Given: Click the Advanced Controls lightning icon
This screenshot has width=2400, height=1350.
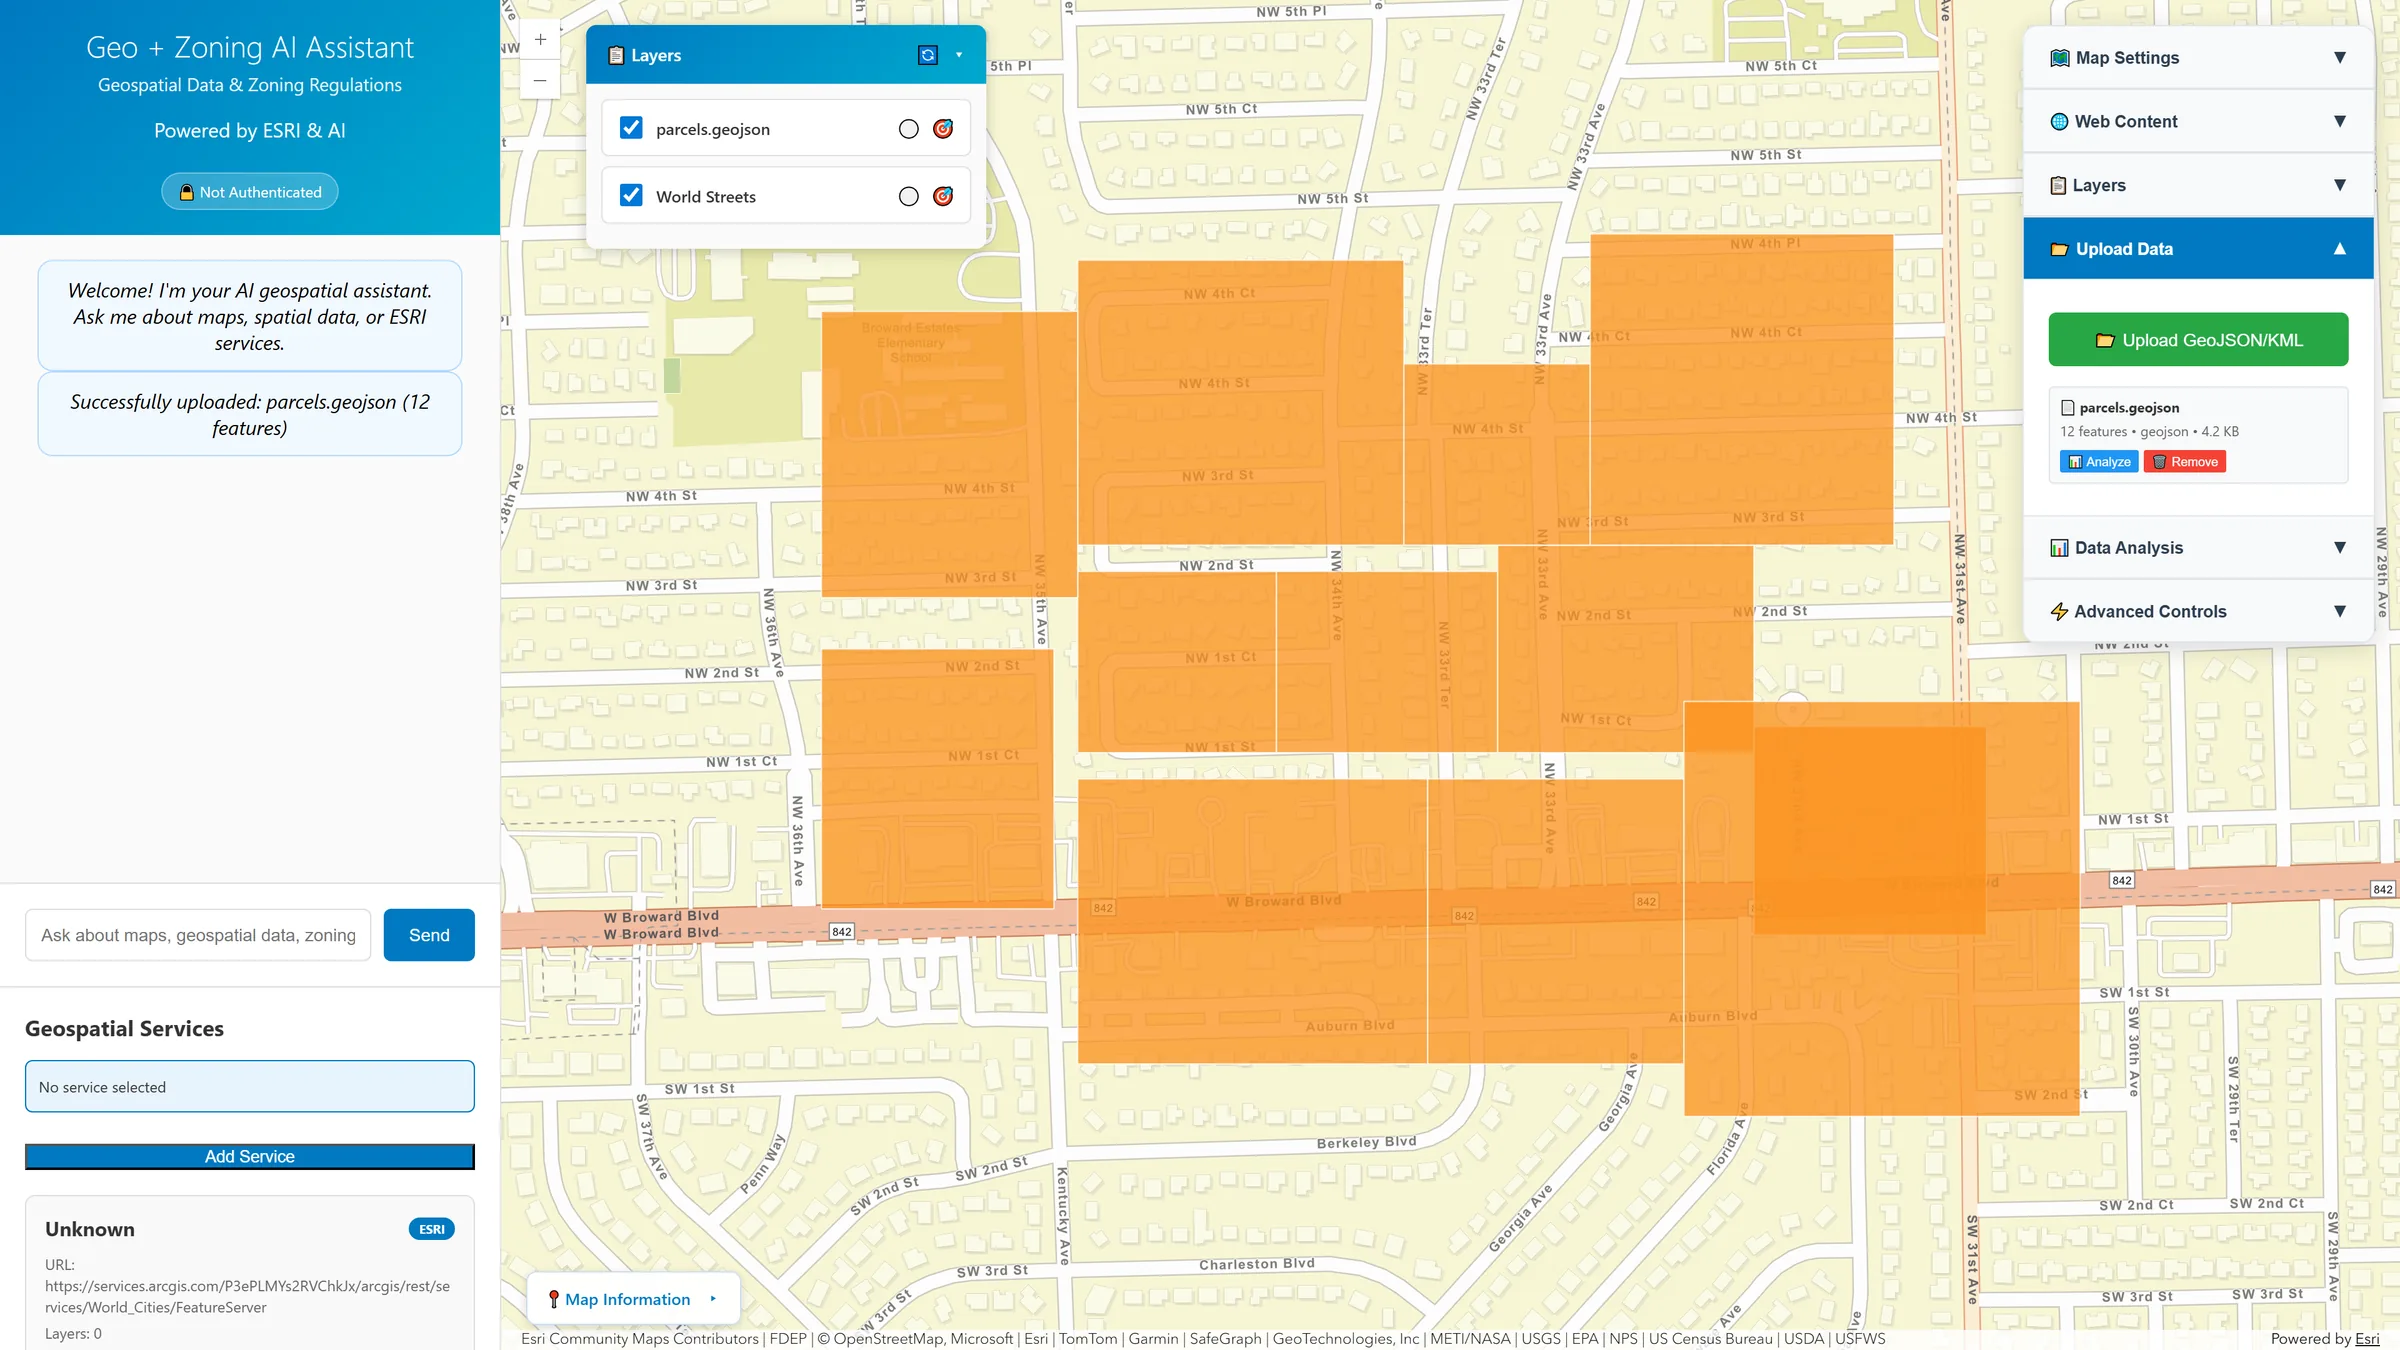Looking at the screenshot, I should [x=2059, y=612].
